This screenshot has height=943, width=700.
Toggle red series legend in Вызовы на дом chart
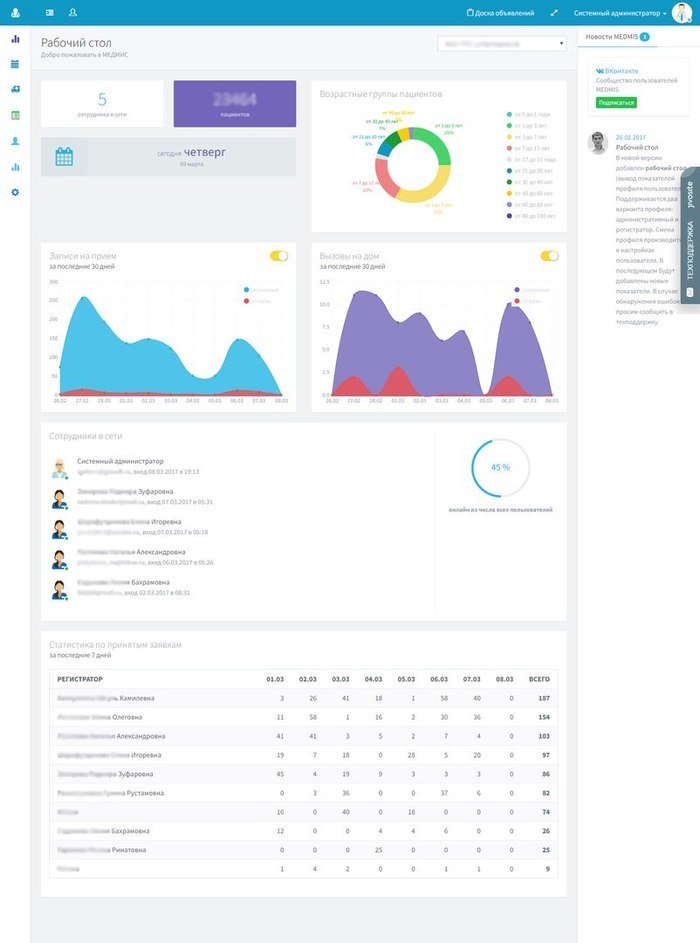coord(527,301)
